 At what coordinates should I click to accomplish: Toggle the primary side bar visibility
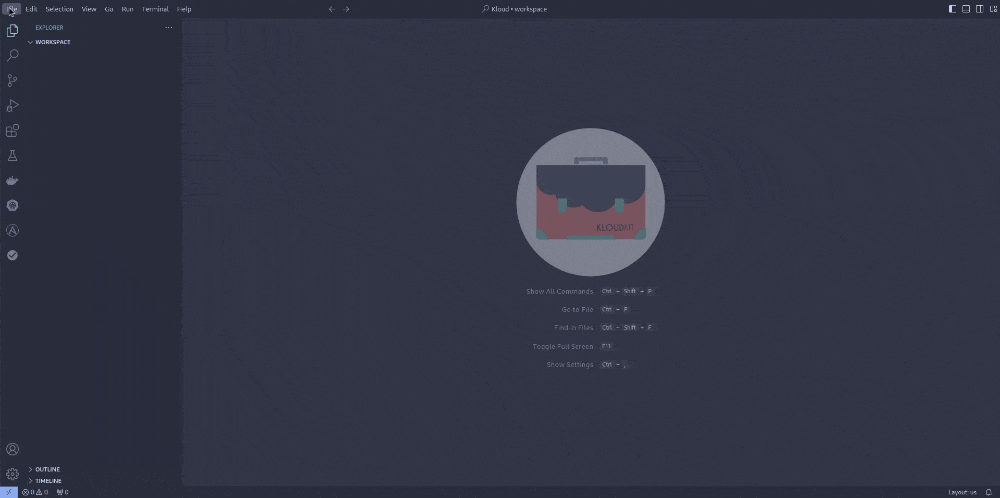point(952,9)
